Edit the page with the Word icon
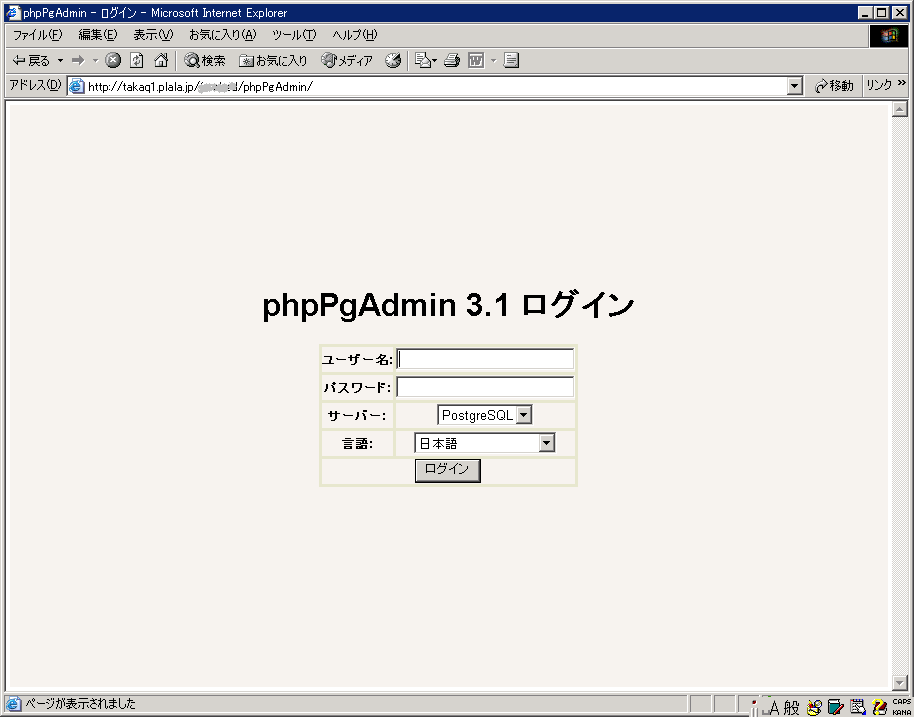 click(476, 60)
